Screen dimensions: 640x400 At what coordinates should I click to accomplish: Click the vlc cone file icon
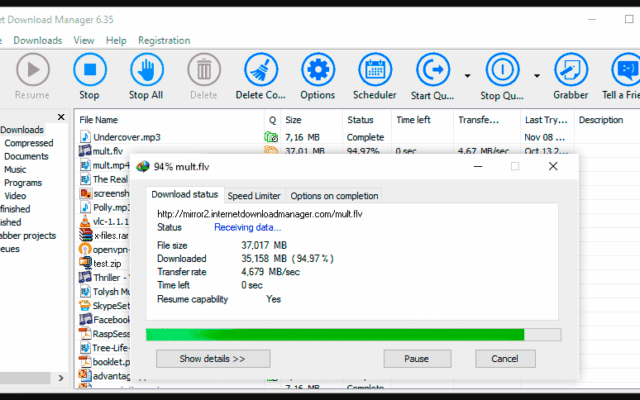(85, 221)
